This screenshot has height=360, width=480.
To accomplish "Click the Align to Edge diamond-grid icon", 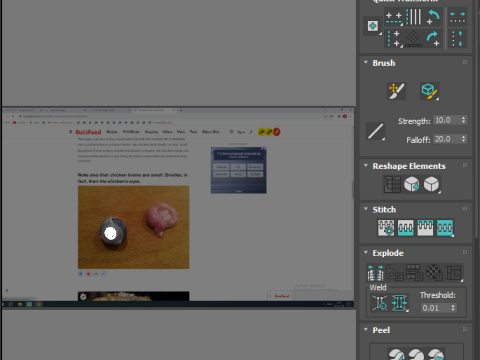I will (414, 38).
